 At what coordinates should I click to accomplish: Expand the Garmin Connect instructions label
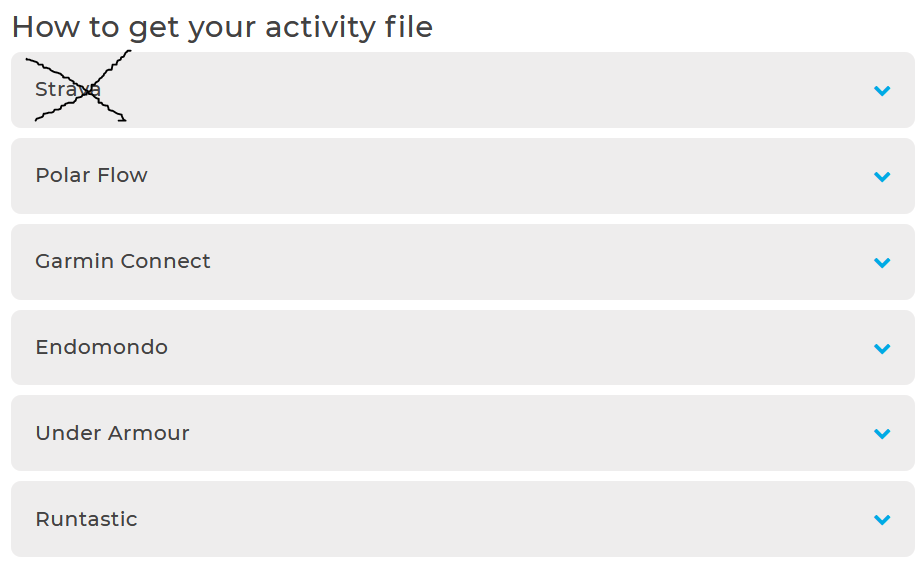pyautogui.click(x=122, y=262)
